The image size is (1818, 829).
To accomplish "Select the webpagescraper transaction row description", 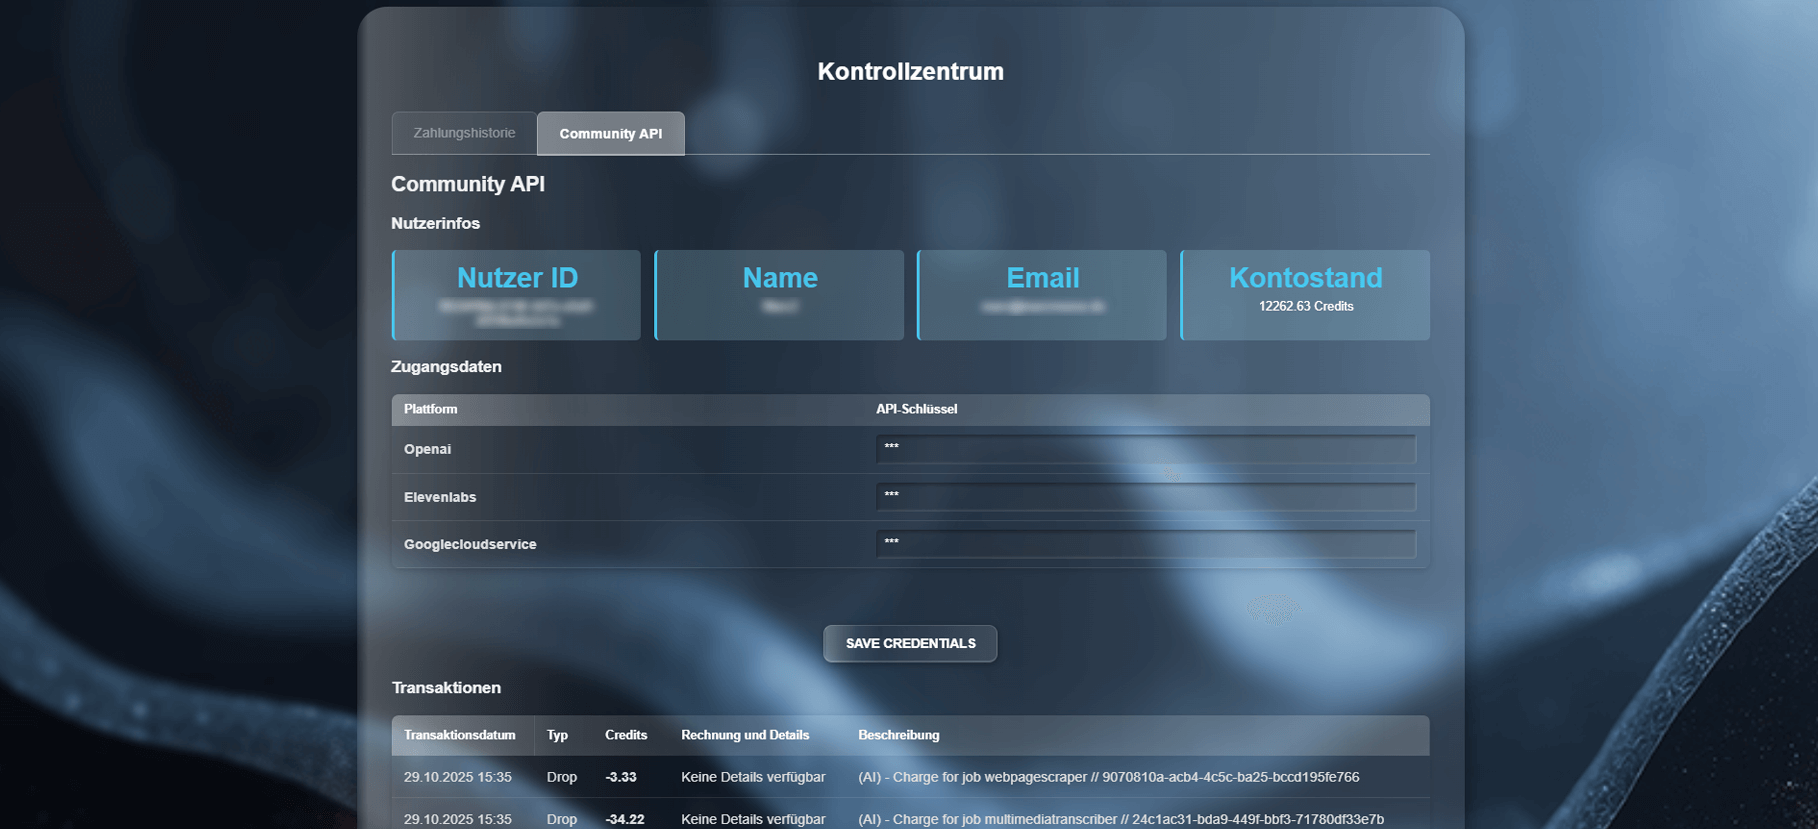I will [x=1108, y=777].
